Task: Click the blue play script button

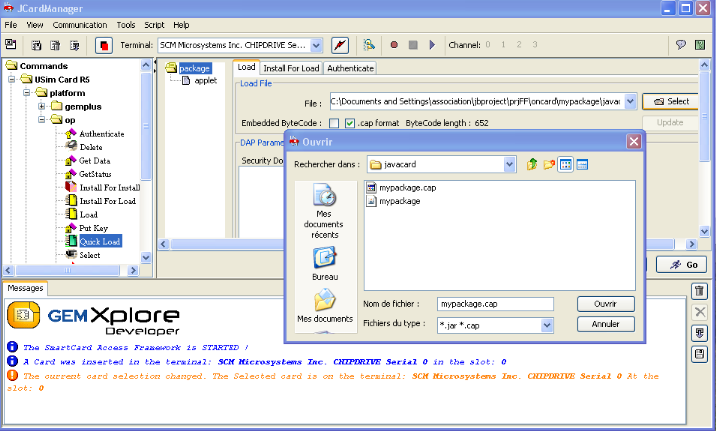Action: pyautogui.click(x=432, y=45)
